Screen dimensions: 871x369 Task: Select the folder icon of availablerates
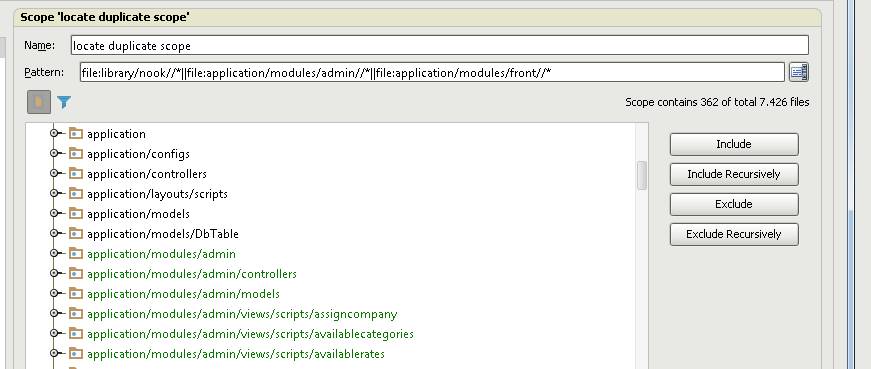click(x=76, y=353)
